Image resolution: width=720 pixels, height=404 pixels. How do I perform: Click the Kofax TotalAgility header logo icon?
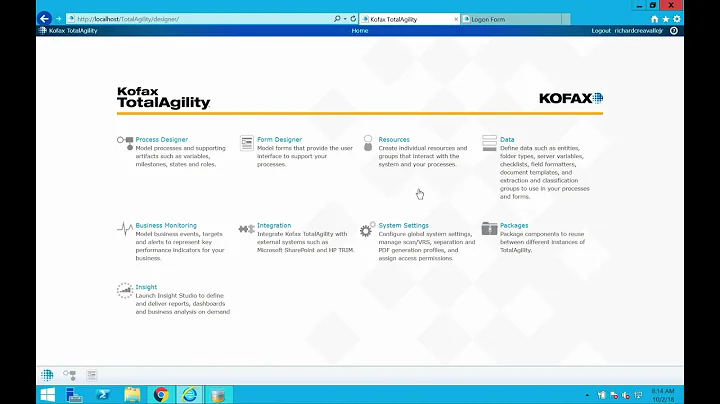(43, 31)
